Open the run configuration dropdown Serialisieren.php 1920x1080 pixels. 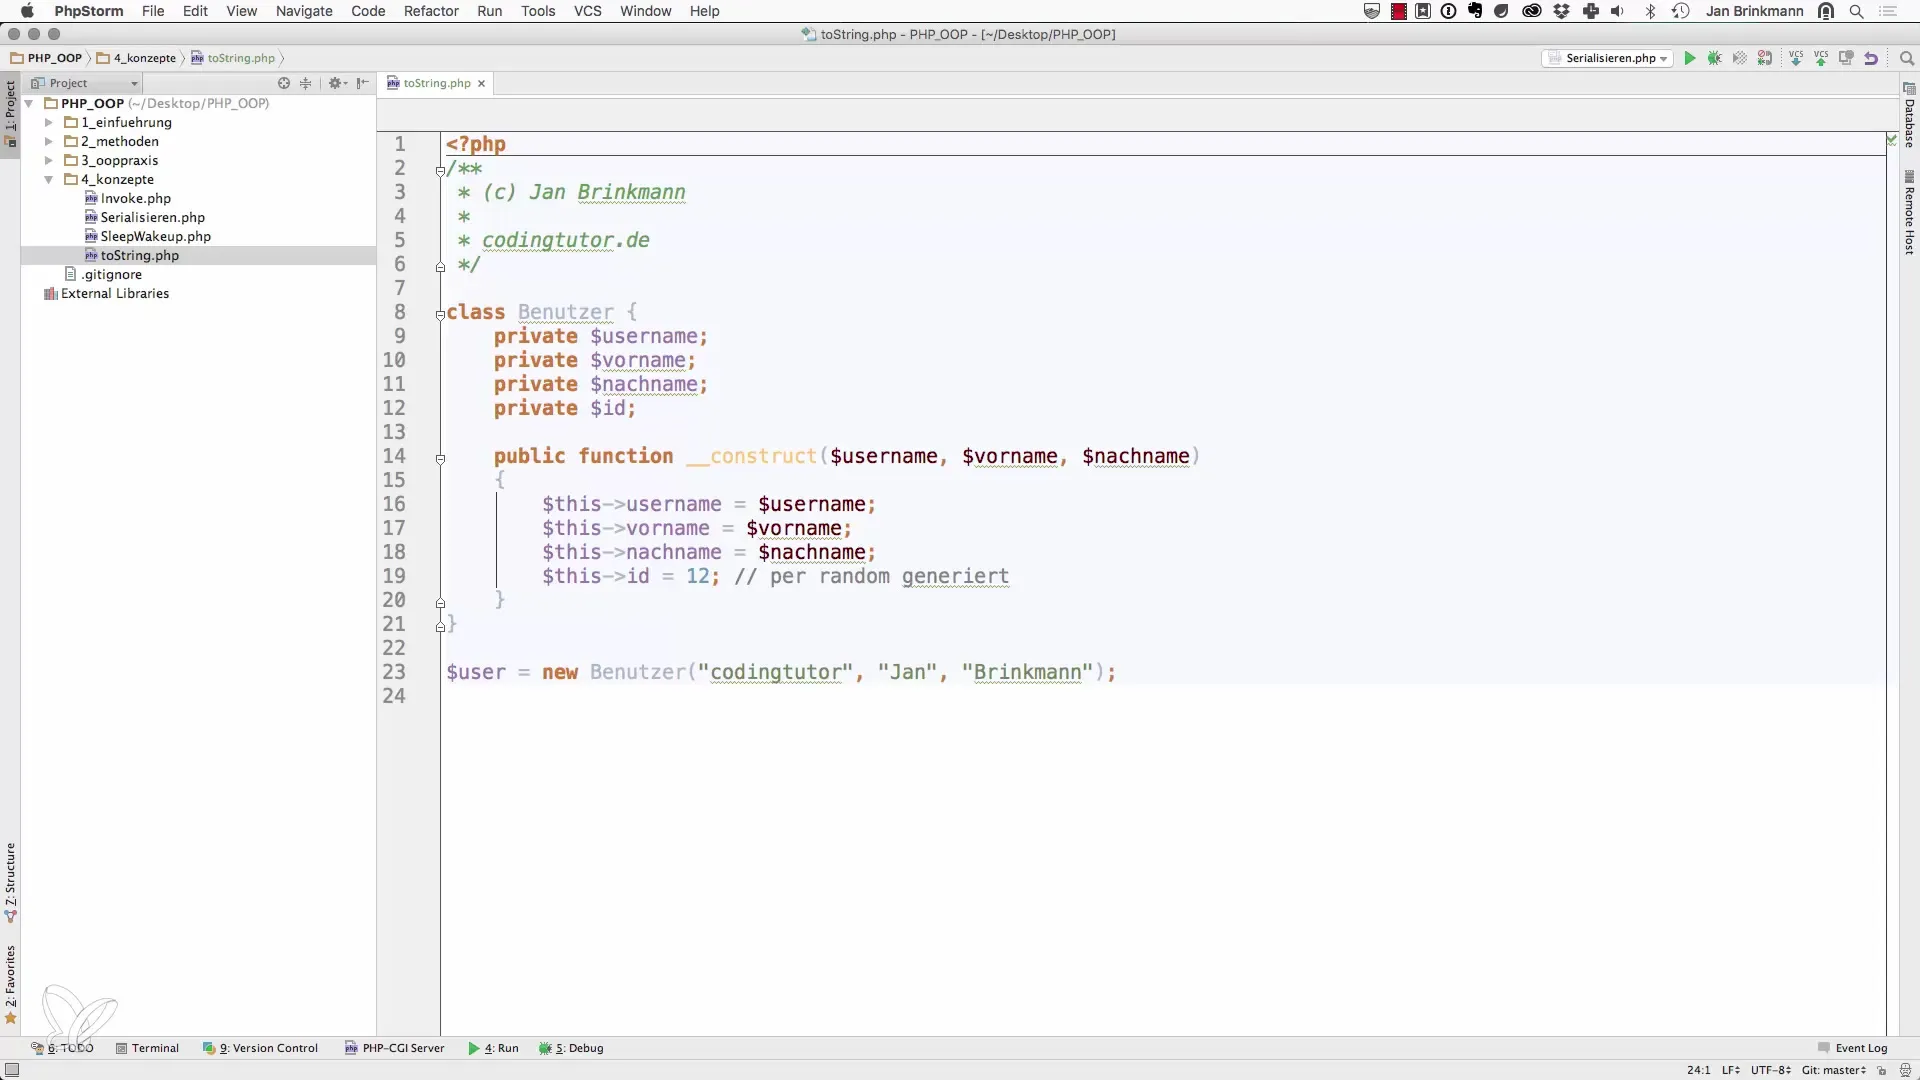click(1608, 58)
